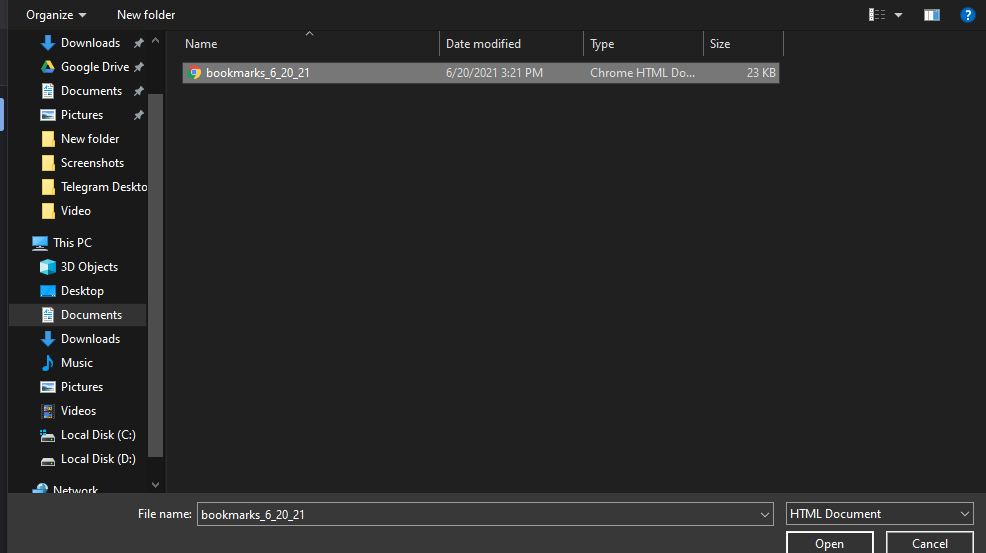Image resolution: width=986 pixels, height=553 pixels.
Task: Select Downloads icon under This PC
Action: tap(48, 339)
